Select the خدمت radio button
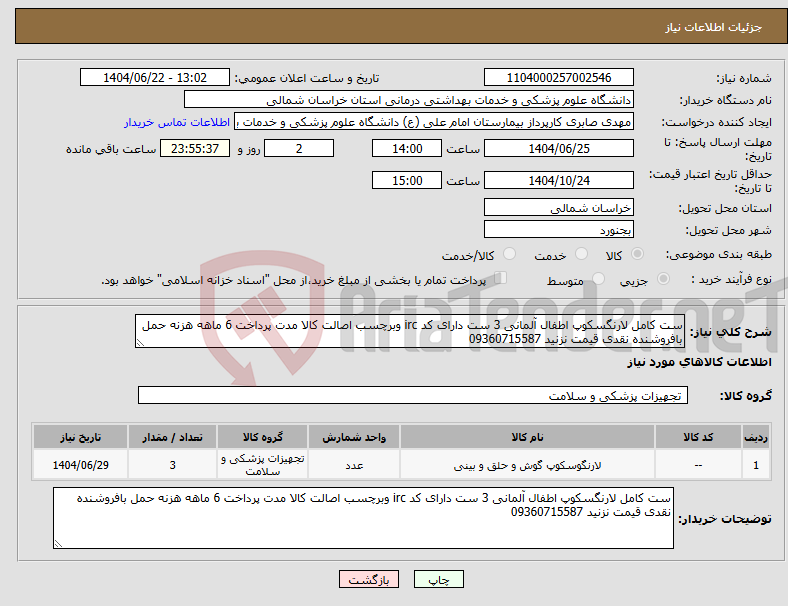This screenshot has height=606, width=788. tap(581, 254)
